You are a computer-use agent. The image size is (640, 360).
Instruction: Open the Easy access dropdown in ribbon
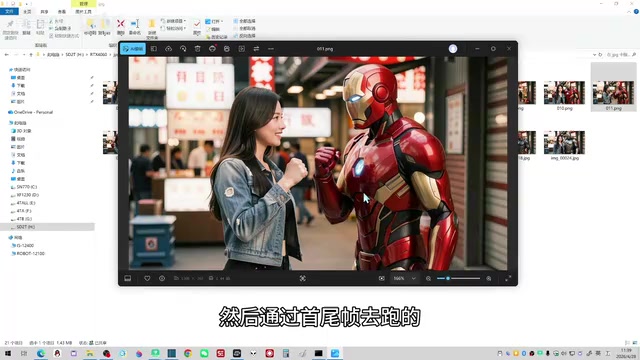coord(173,28)
